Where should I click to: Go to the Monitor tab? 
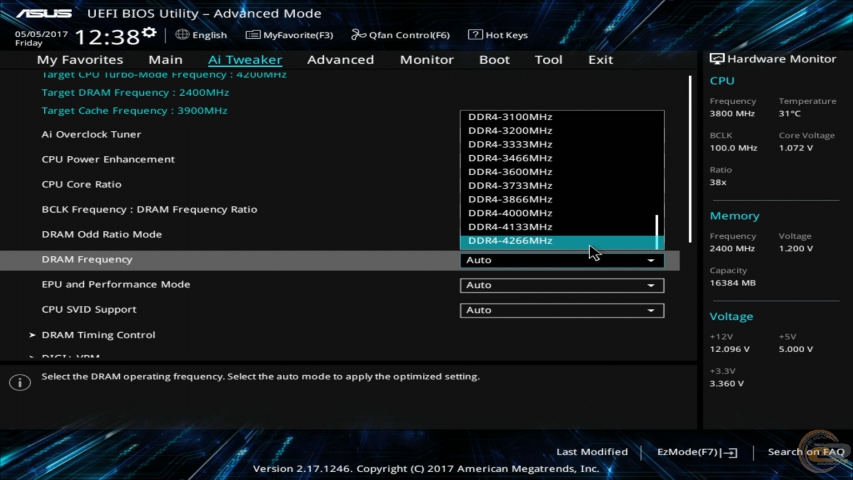[426, 59]
